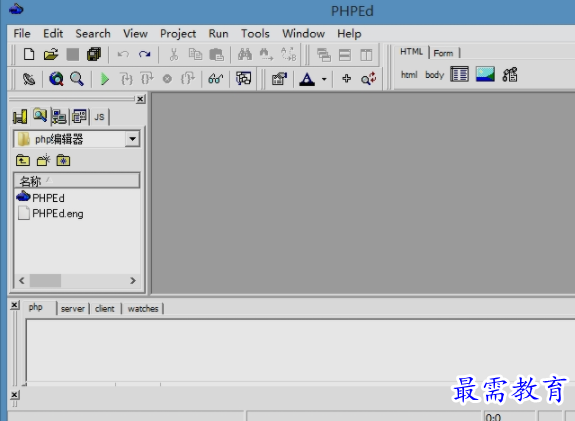
Task: Click the blue letter A icon
Action: point(307,79)
